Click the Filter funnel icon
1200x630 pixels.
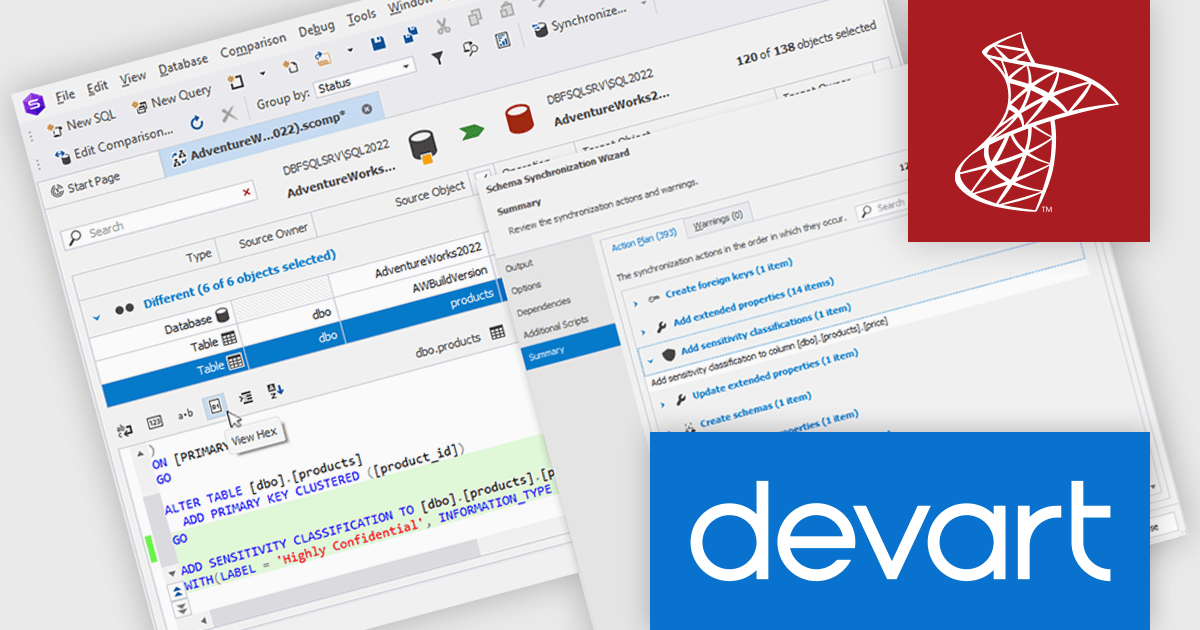click(437, 57)
